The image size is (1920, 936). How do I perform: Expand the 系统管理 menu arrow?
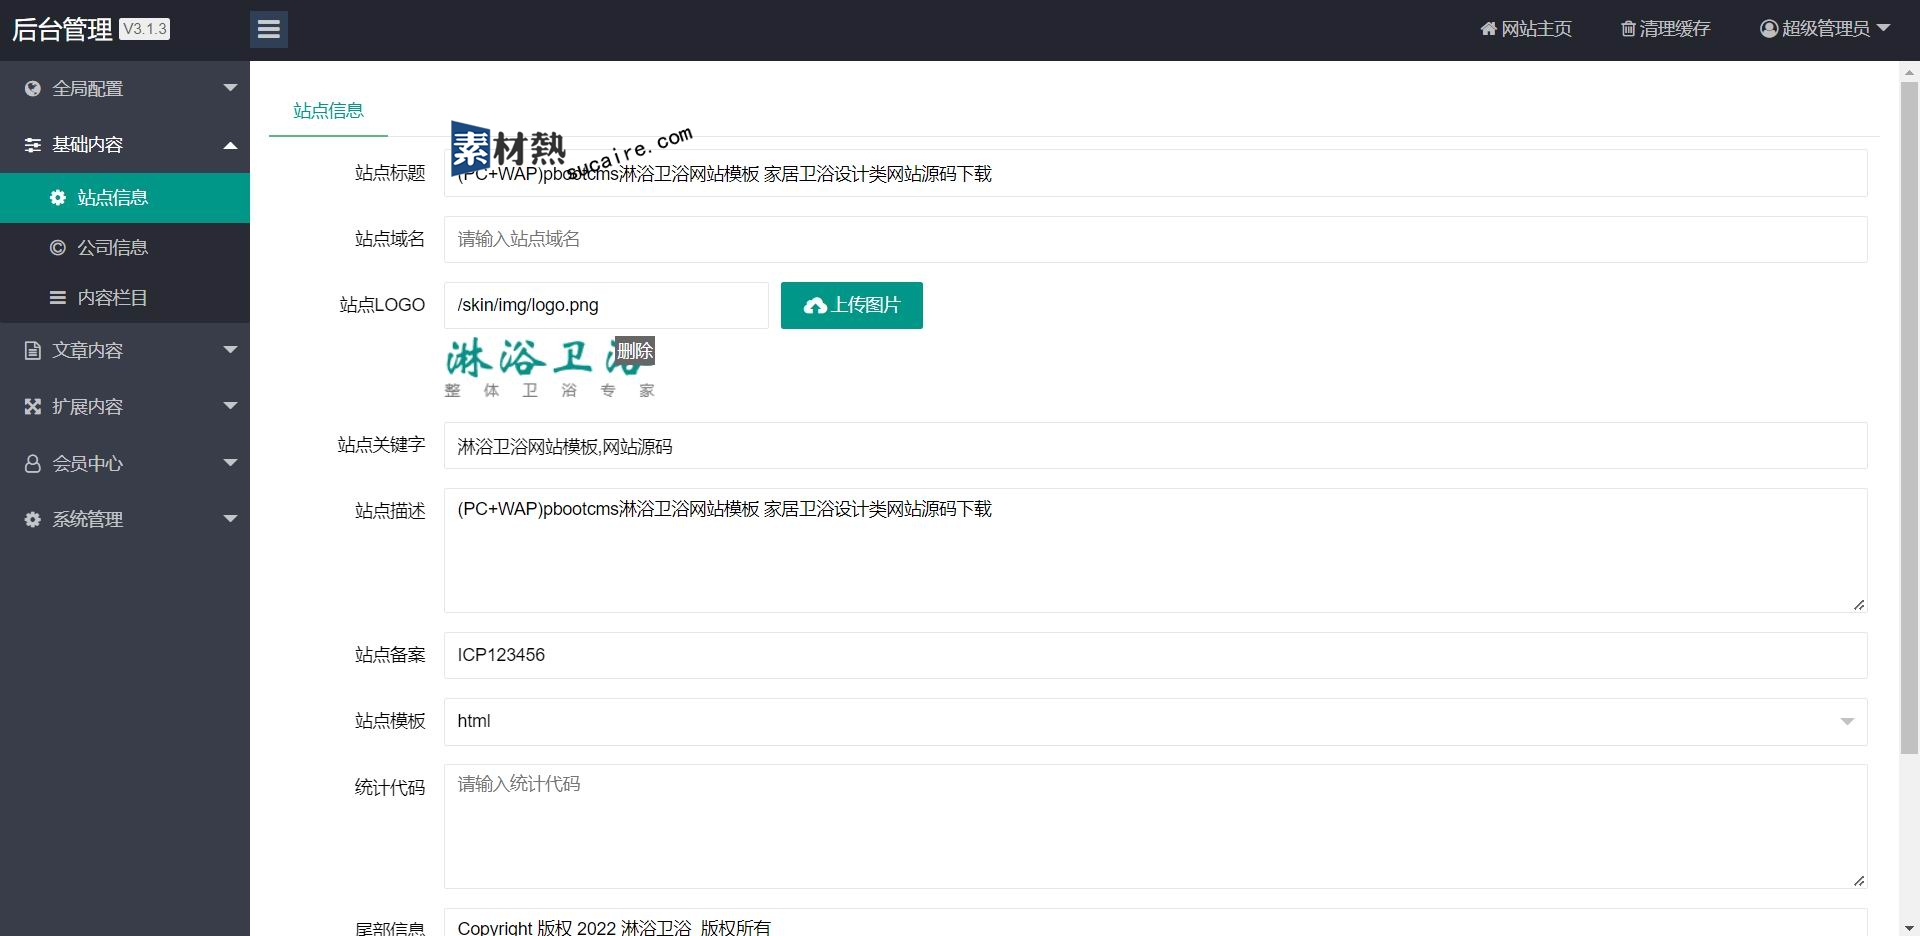click(230, 519)
